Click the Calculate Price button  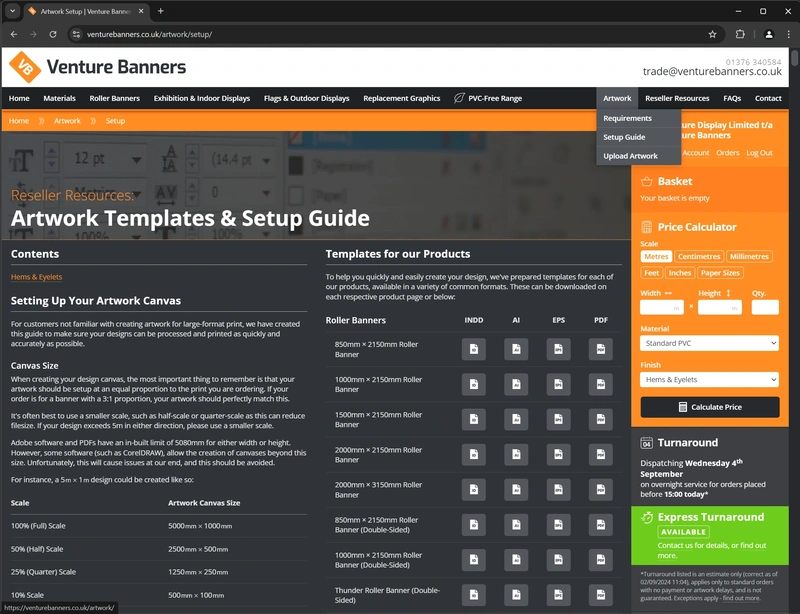(x=710, y=407)
